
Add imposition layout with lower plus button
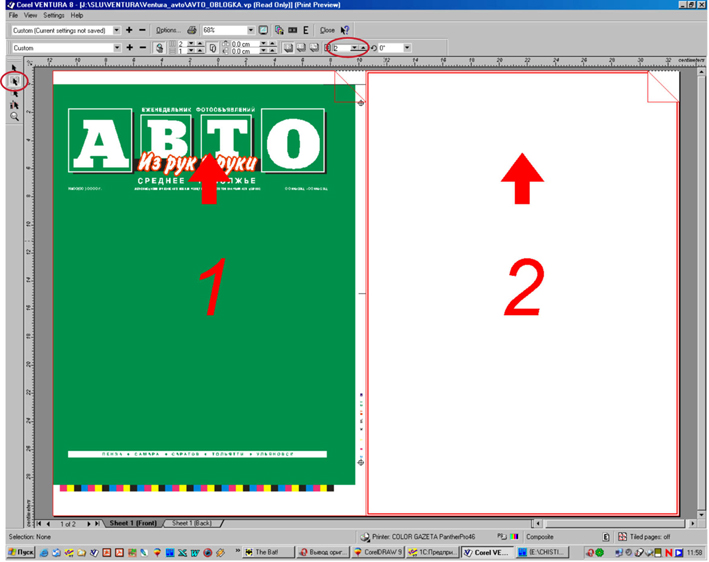coord(129,47)
